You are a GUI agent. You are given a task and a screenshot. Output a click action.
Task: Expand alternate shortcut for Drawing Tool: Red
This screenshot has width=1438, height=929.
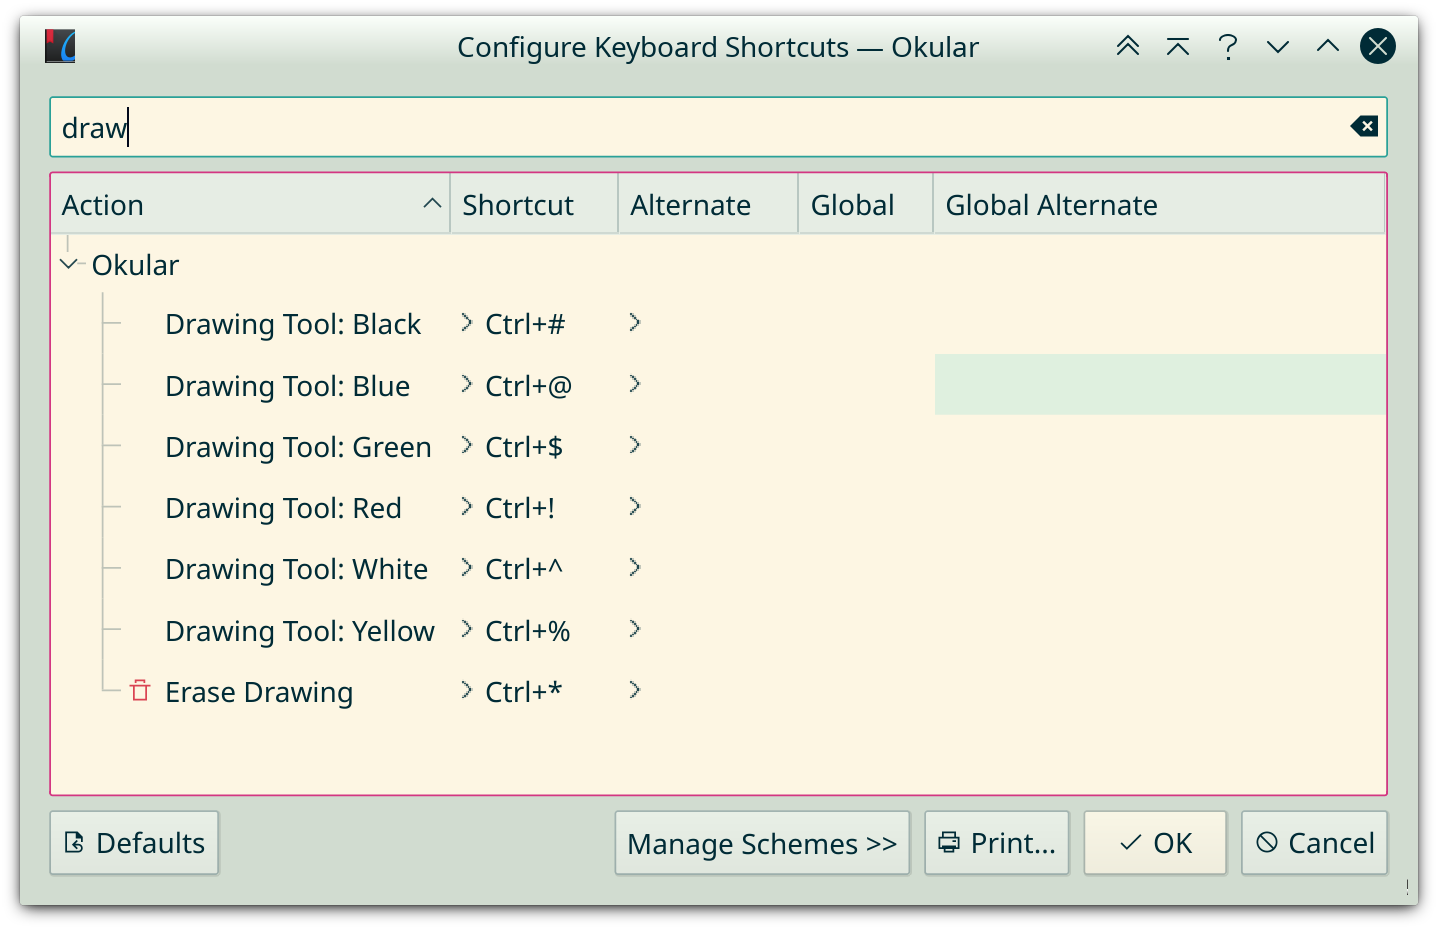click(634, 506)
